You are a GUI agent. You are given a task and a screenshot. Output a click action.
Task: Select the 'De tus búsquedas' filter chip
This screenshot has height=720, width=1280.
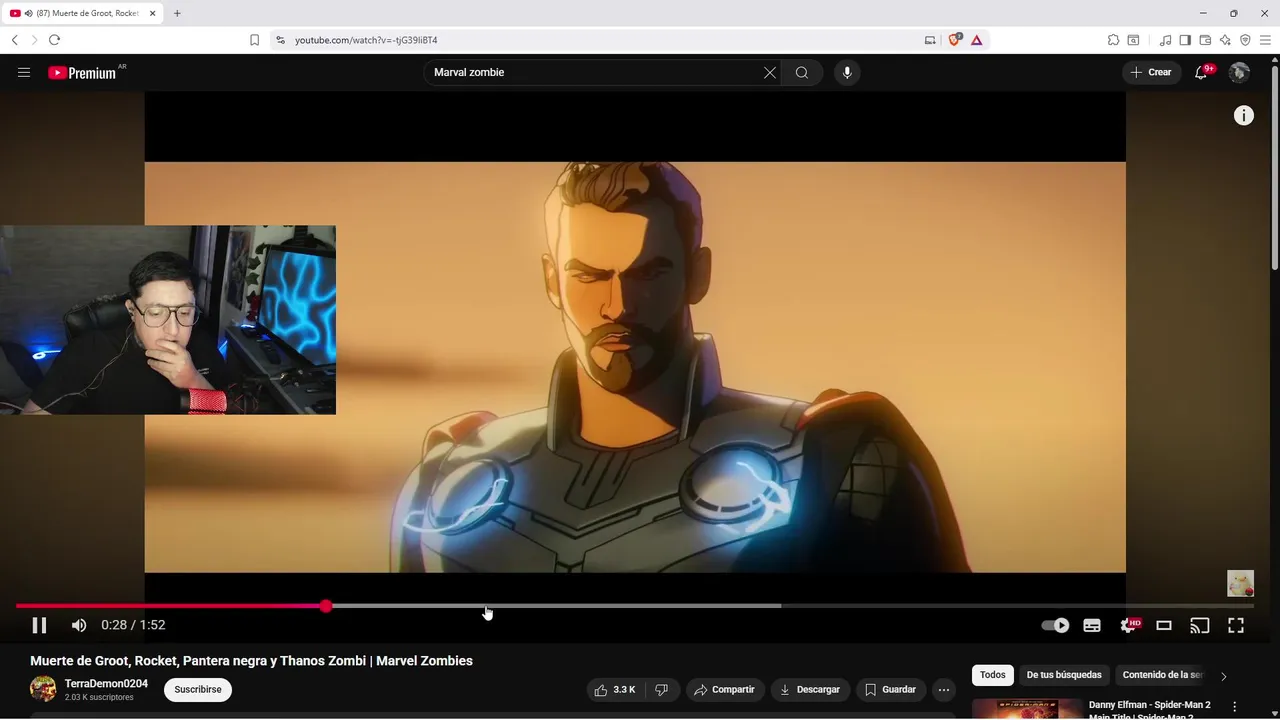click(1064, 675)
